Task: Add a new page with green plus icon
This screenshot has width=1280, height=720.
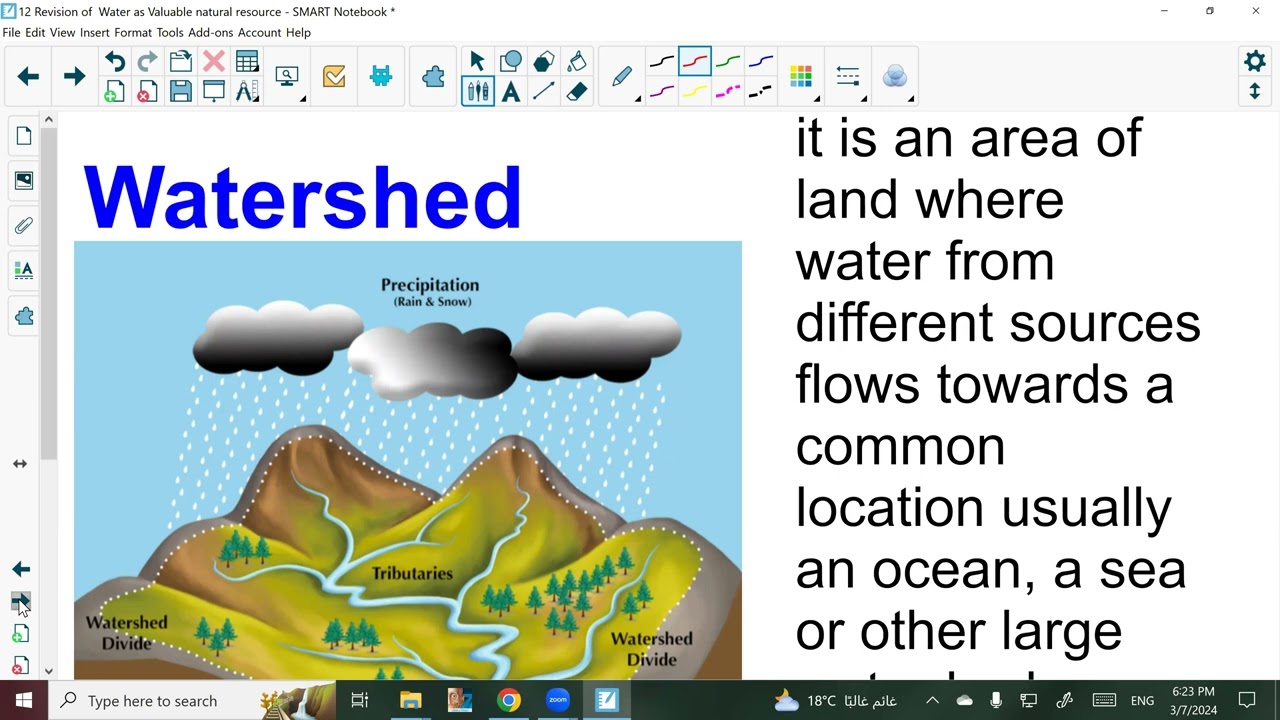Action: pos(115,92)
